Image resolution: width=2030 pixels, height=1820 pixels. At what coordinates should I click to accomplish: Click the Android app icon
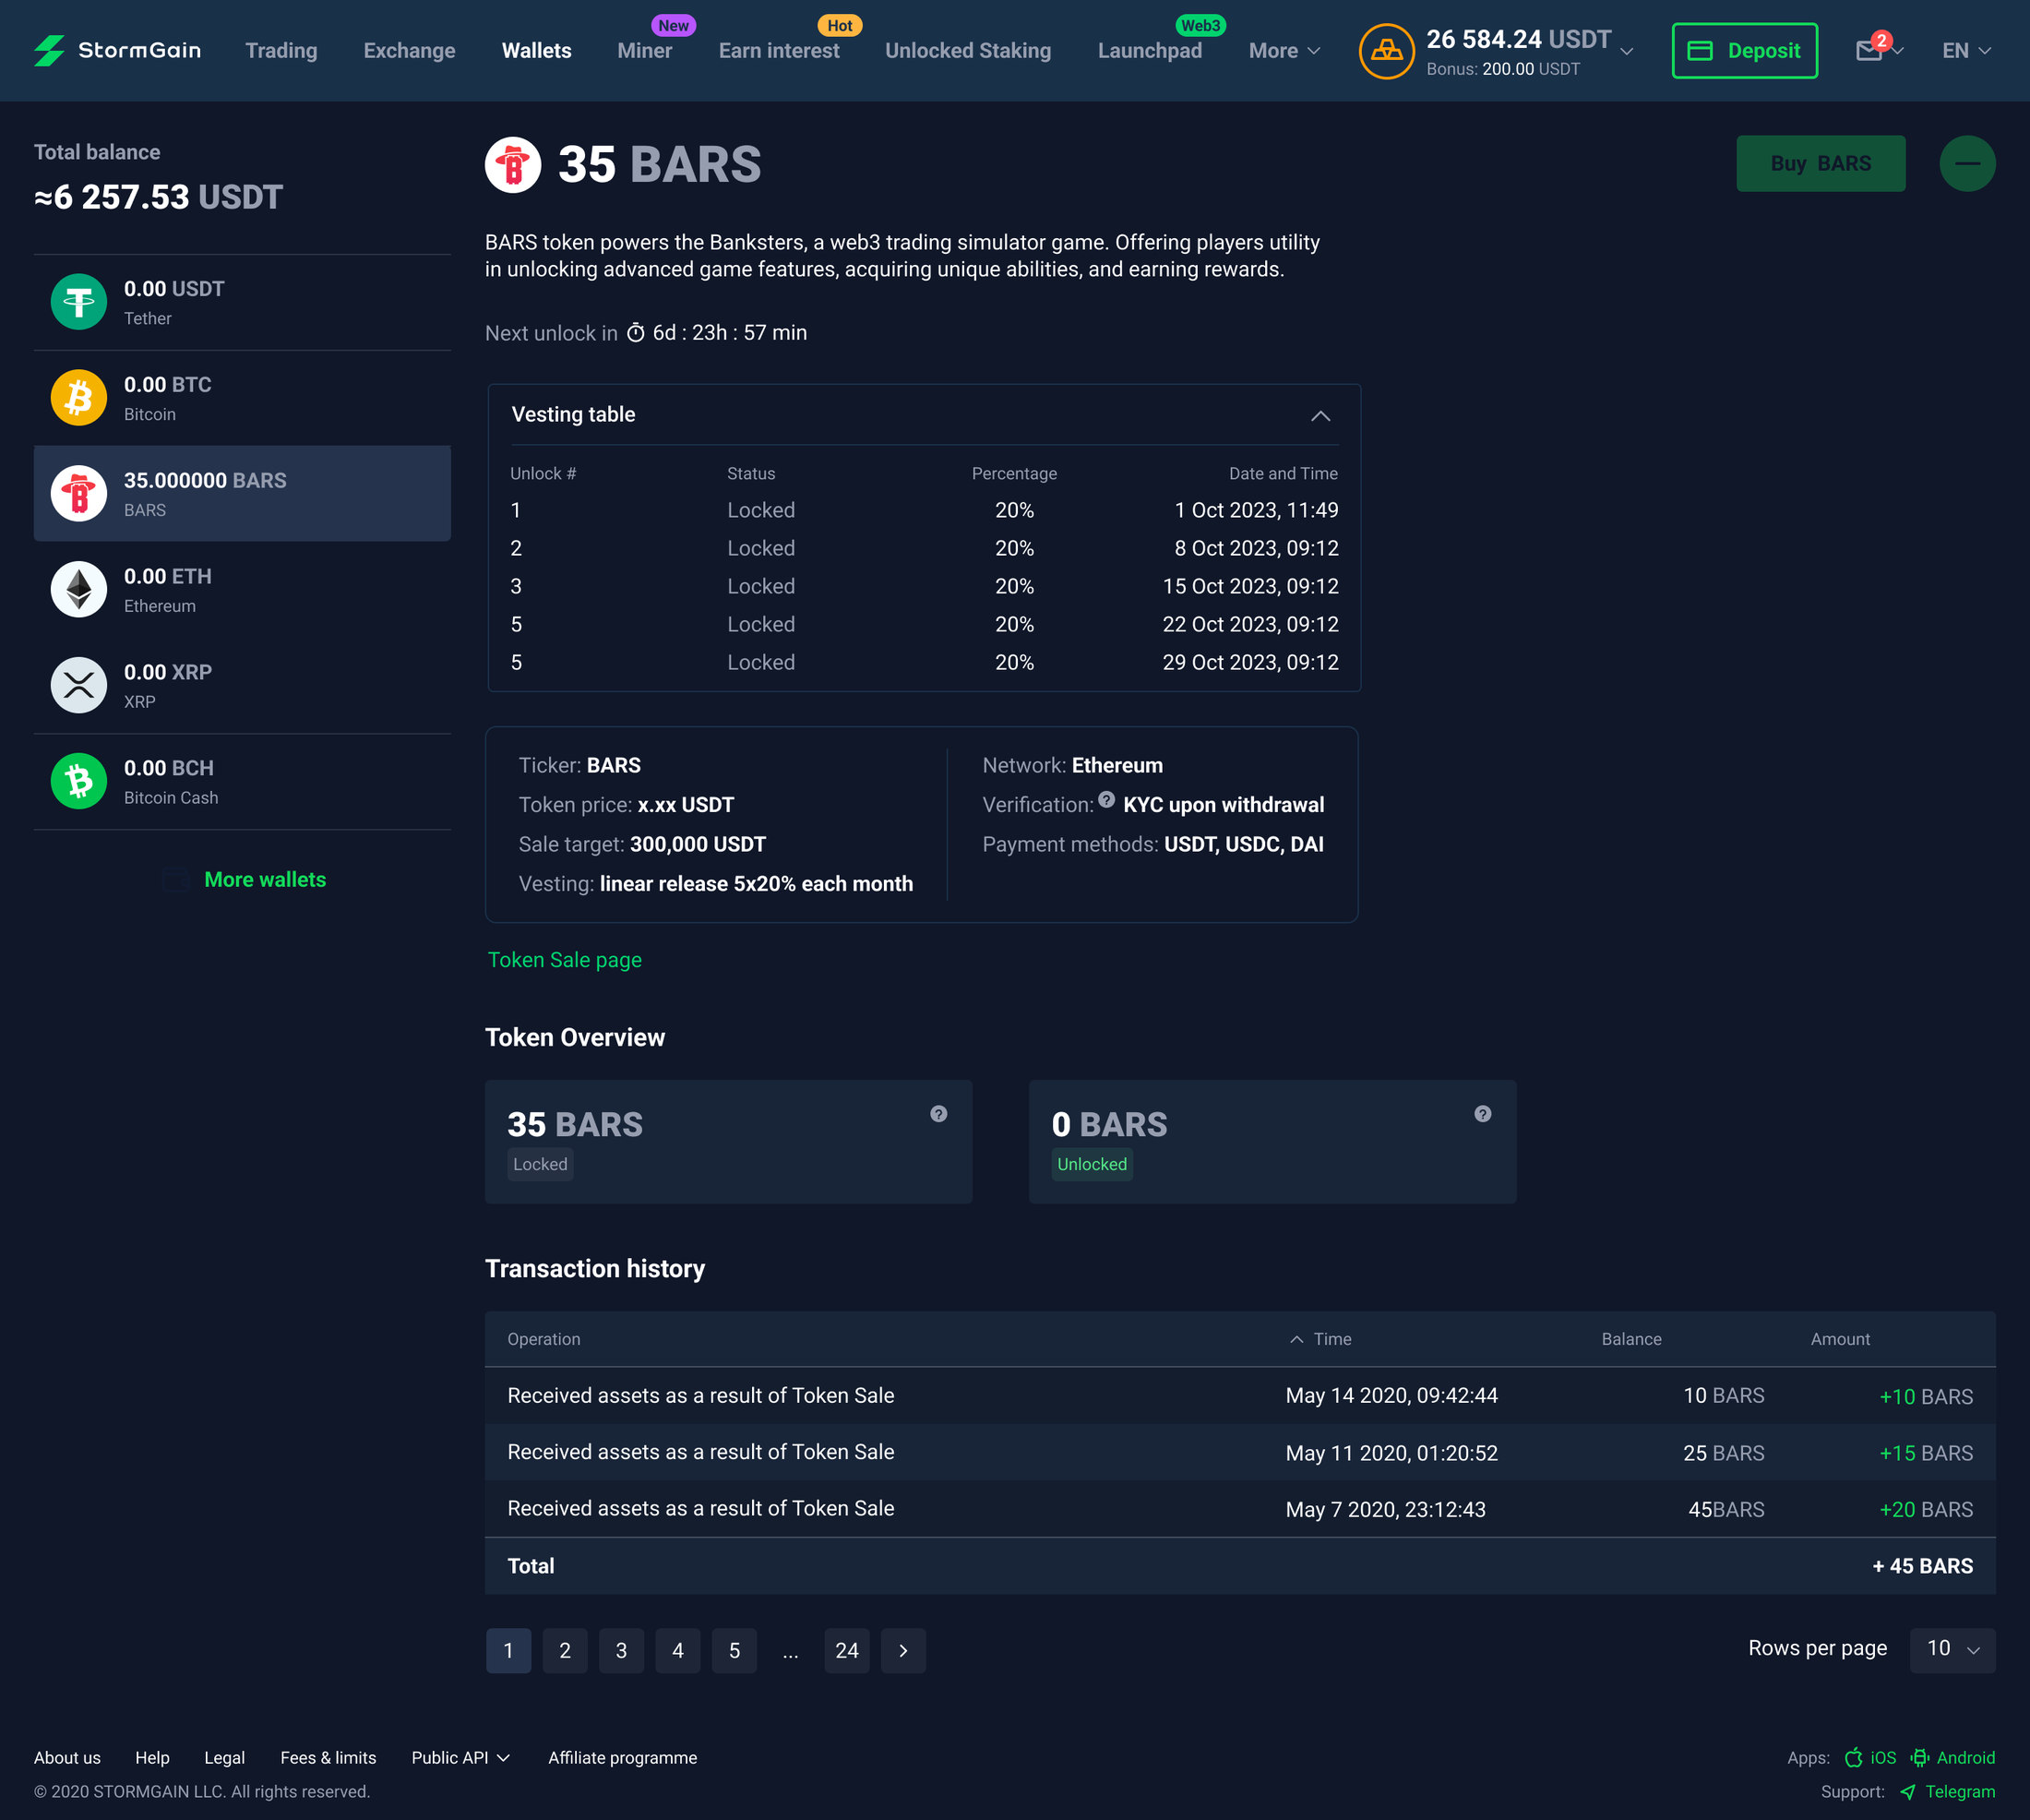click(x=1920, y=1757)
